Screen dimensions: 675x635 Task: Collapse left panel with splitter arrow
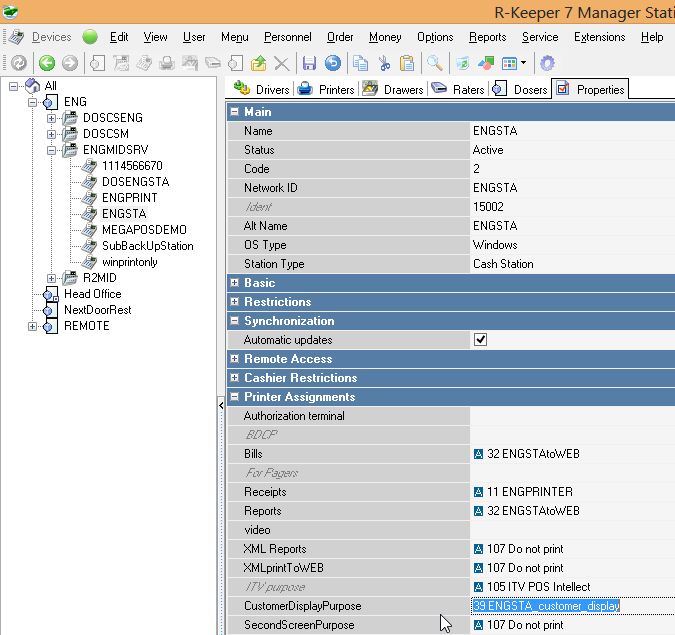[221, 405]
